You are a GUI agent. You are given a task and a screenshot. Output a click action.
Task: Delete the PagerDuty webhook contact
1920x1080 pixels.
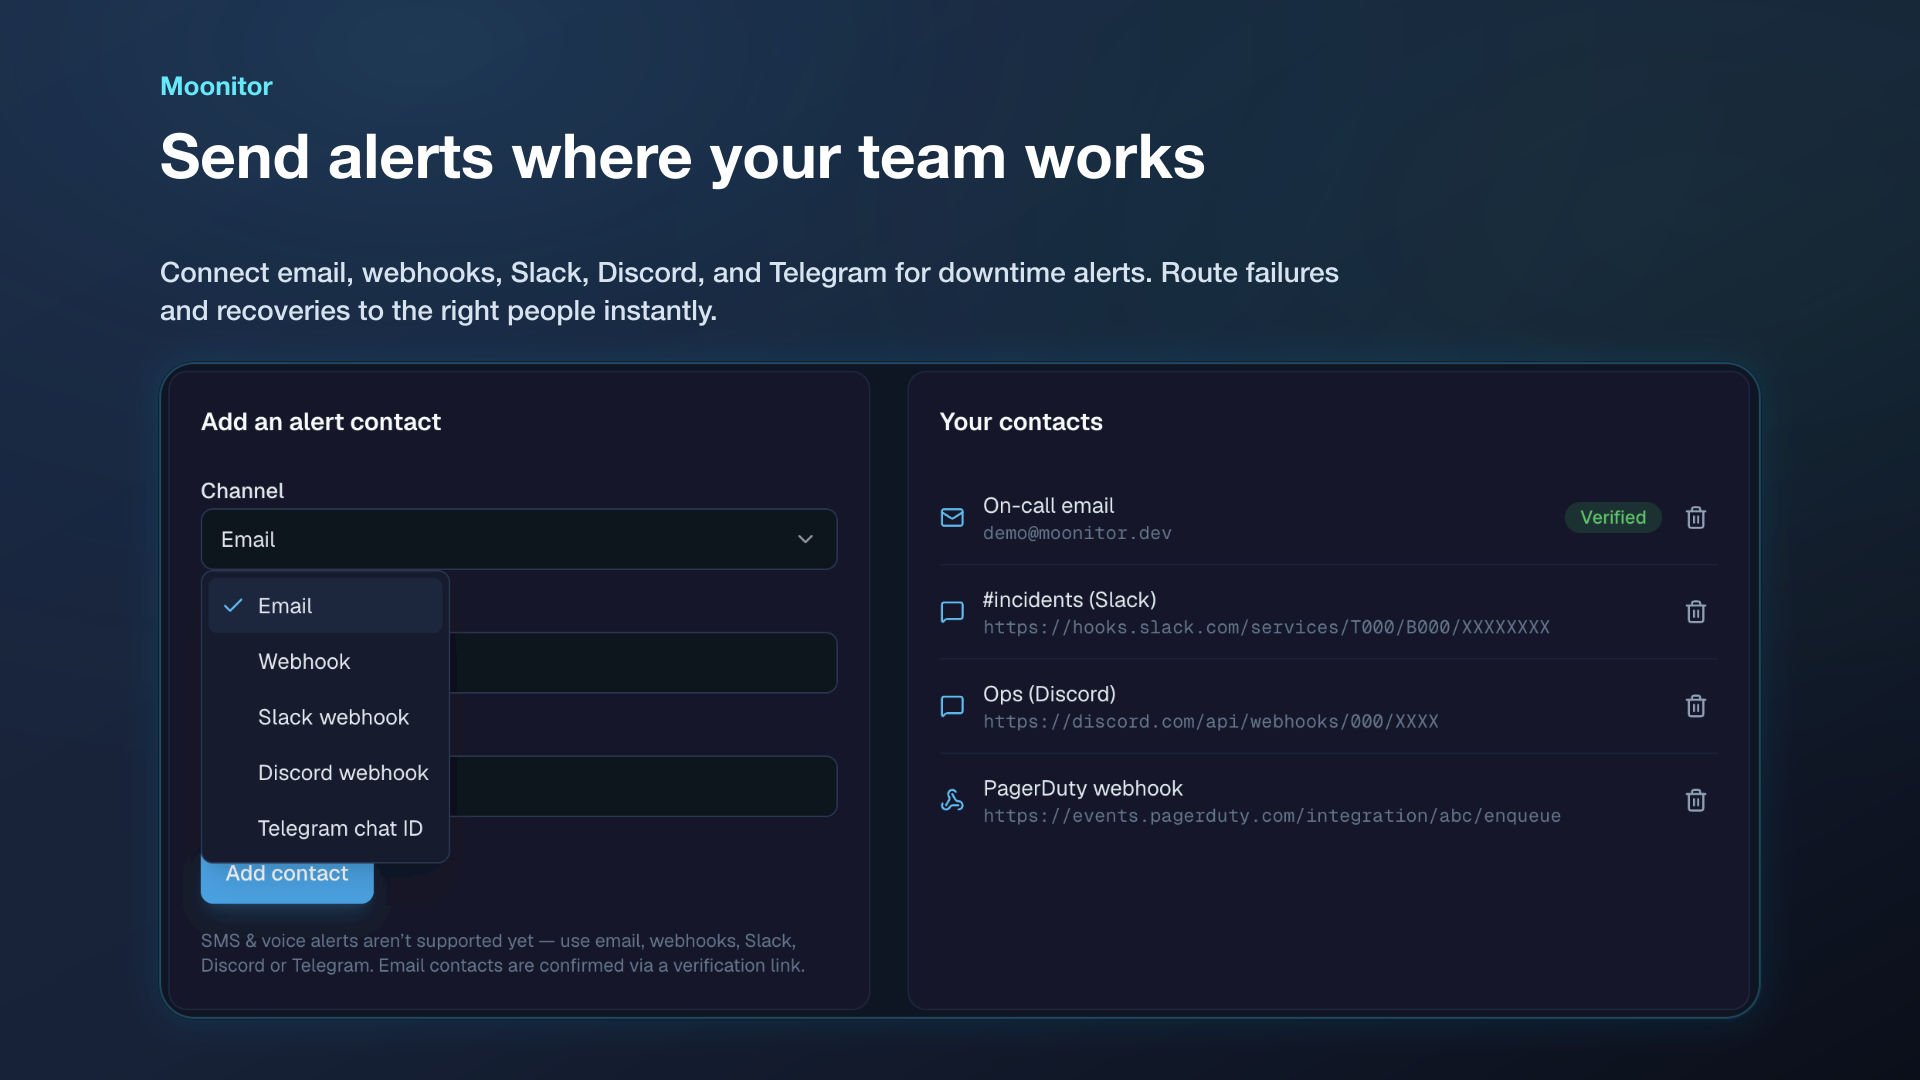point(1696,800)
